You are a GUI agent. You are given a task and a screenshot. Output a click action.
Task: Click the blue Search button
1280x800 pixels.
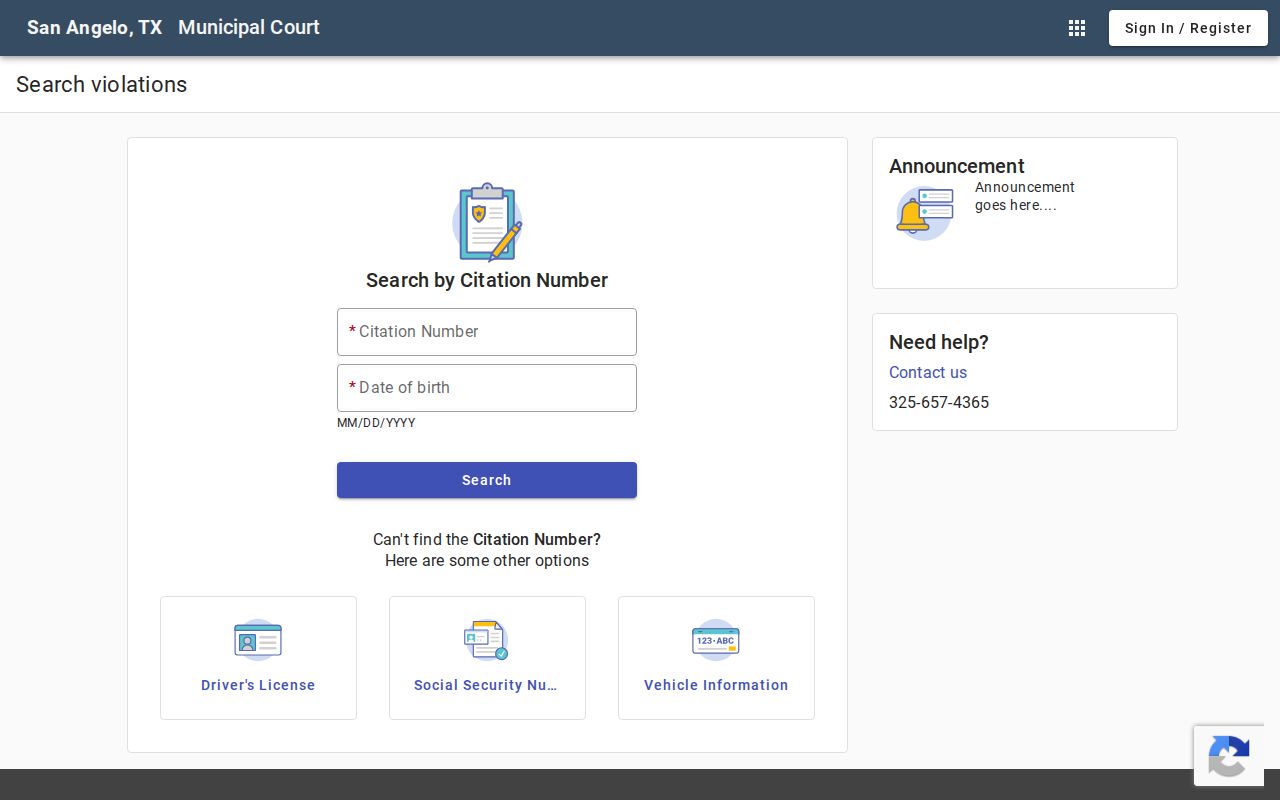(487, 480)
